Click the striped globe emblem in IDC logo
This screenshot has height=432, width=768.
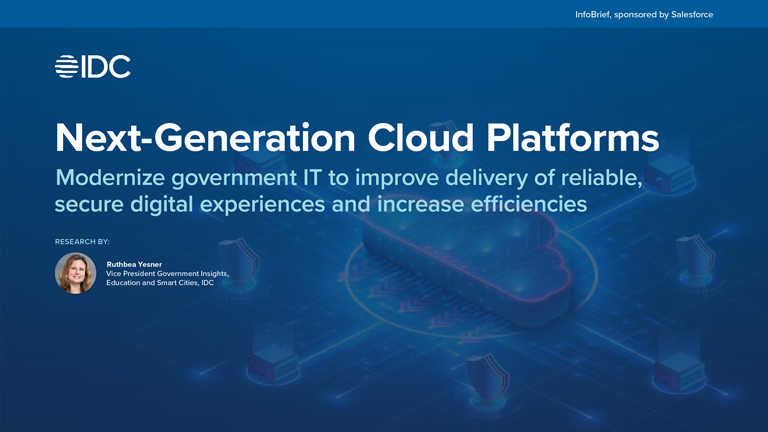[67, 67]
